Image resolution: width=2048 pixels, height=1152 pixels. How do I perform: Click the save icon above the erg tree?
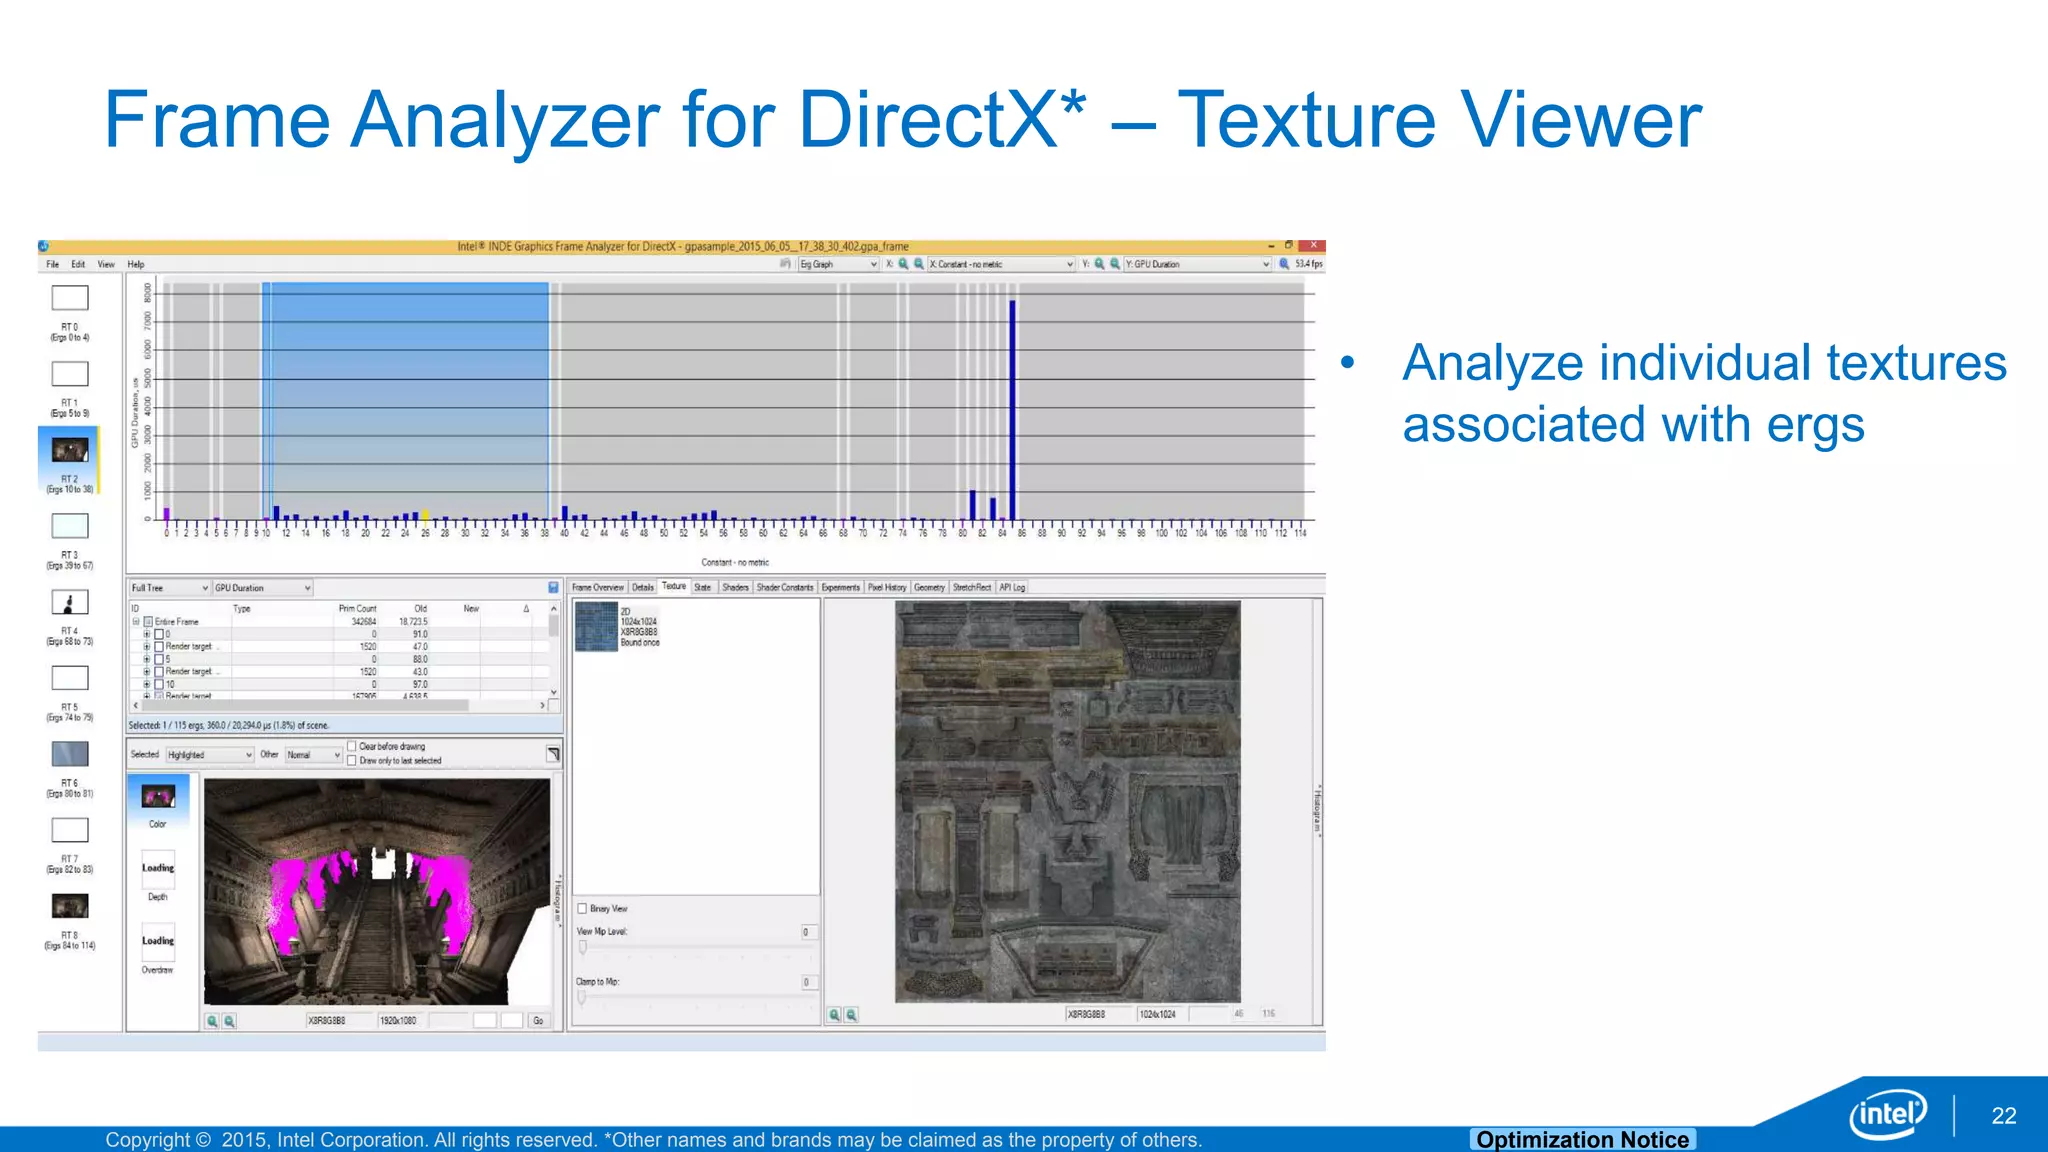pos(553,588)
